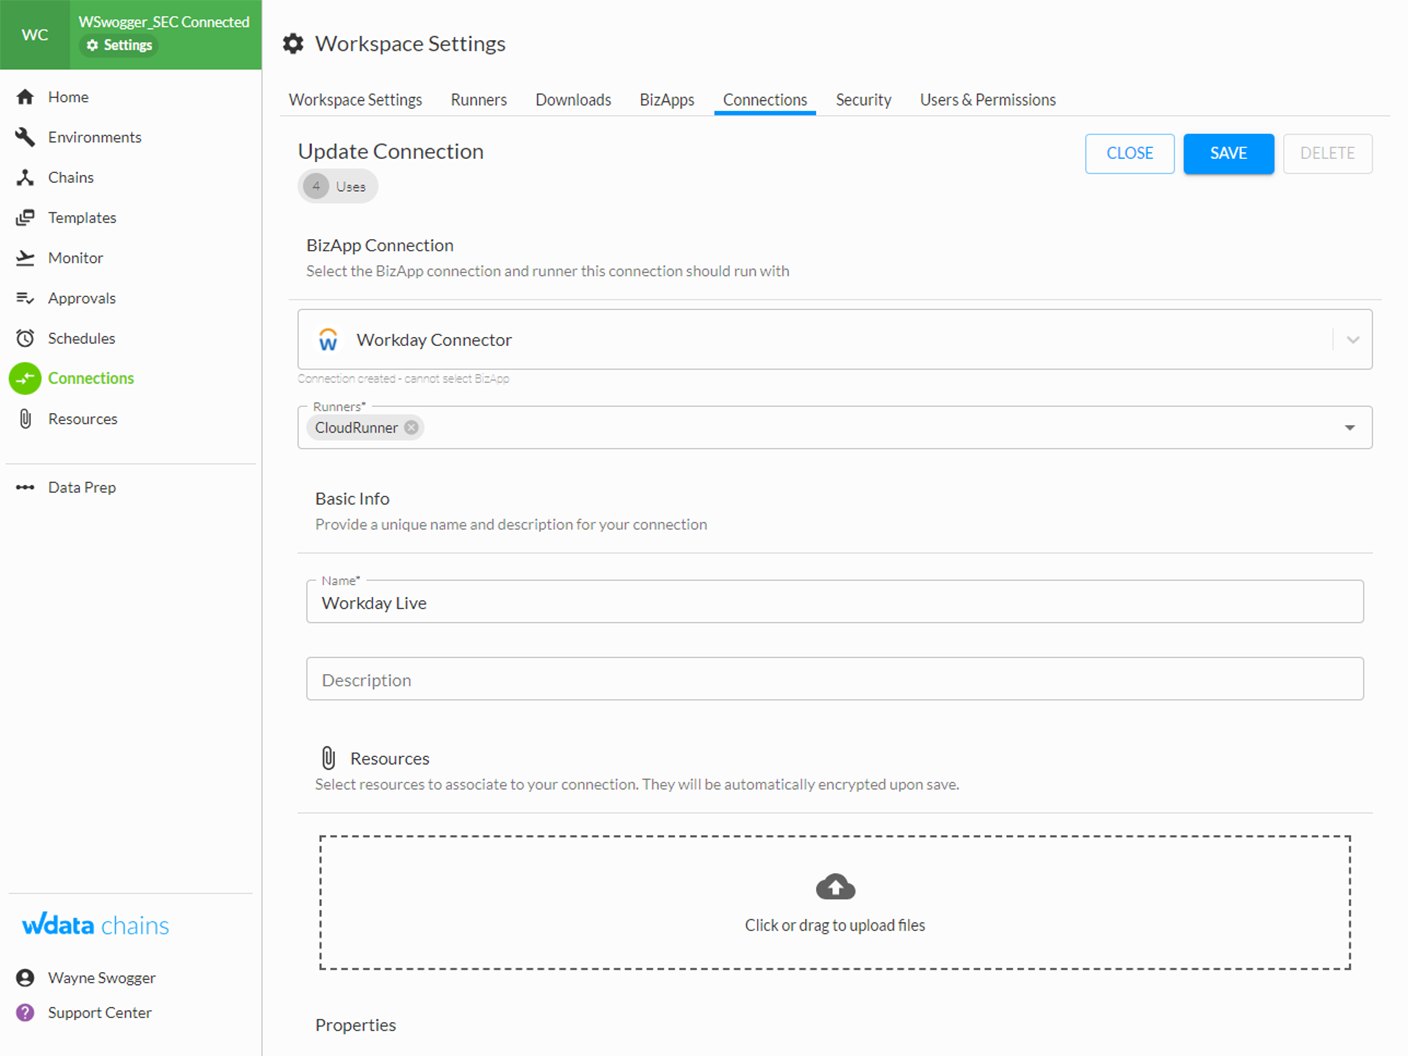Open the Support Center

[x=99, y=1012]
